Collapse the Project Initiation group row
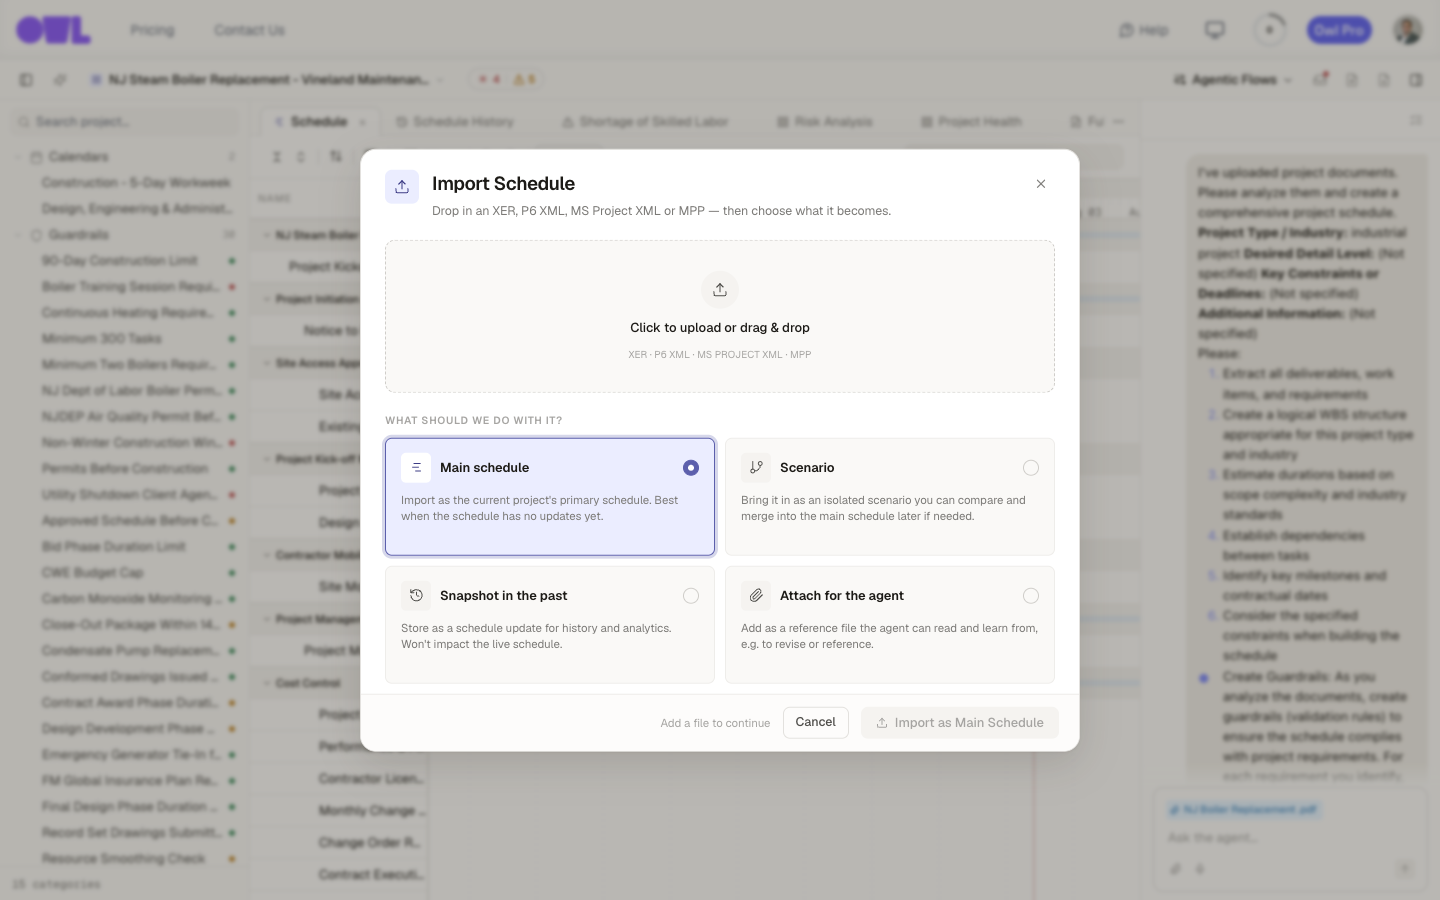Image resolution: width=1440 pixels, height=900 pixels. click(x=267, y=299)
